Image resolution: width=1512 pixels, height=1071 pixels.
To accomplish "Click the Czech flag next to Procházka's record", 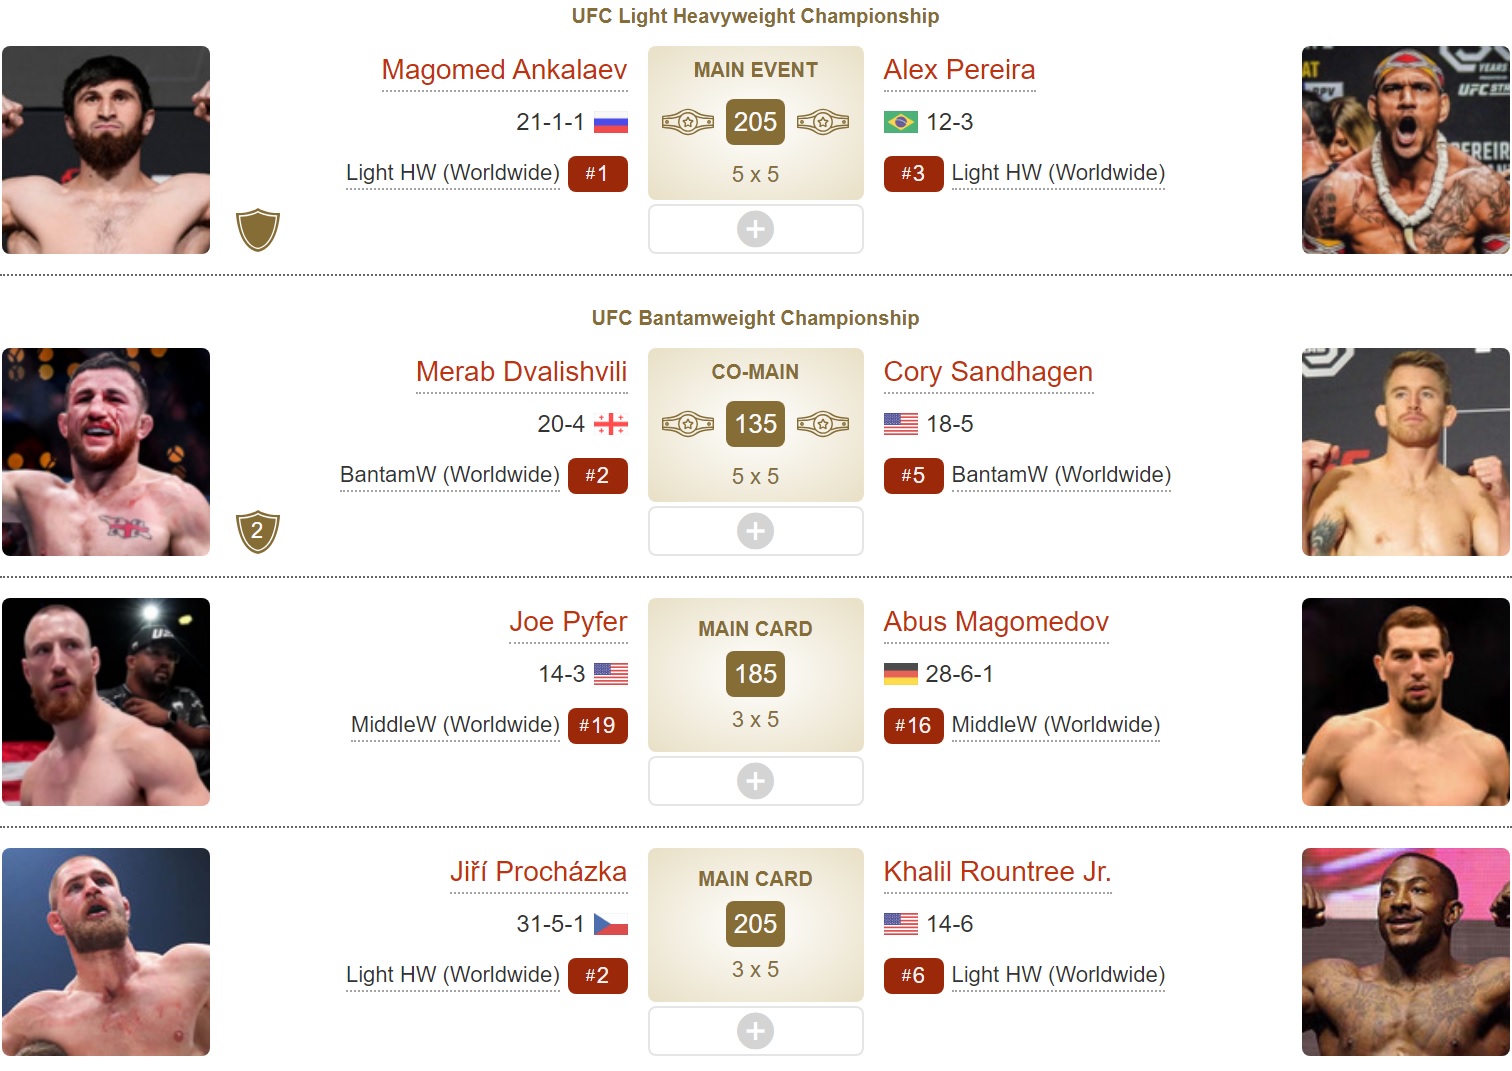I will click(x=611, y=925).
